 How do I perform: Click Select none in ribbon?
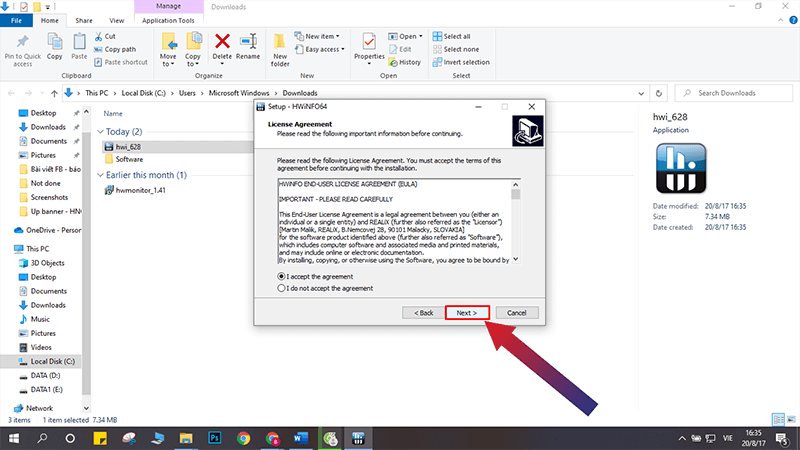(456, 49)
